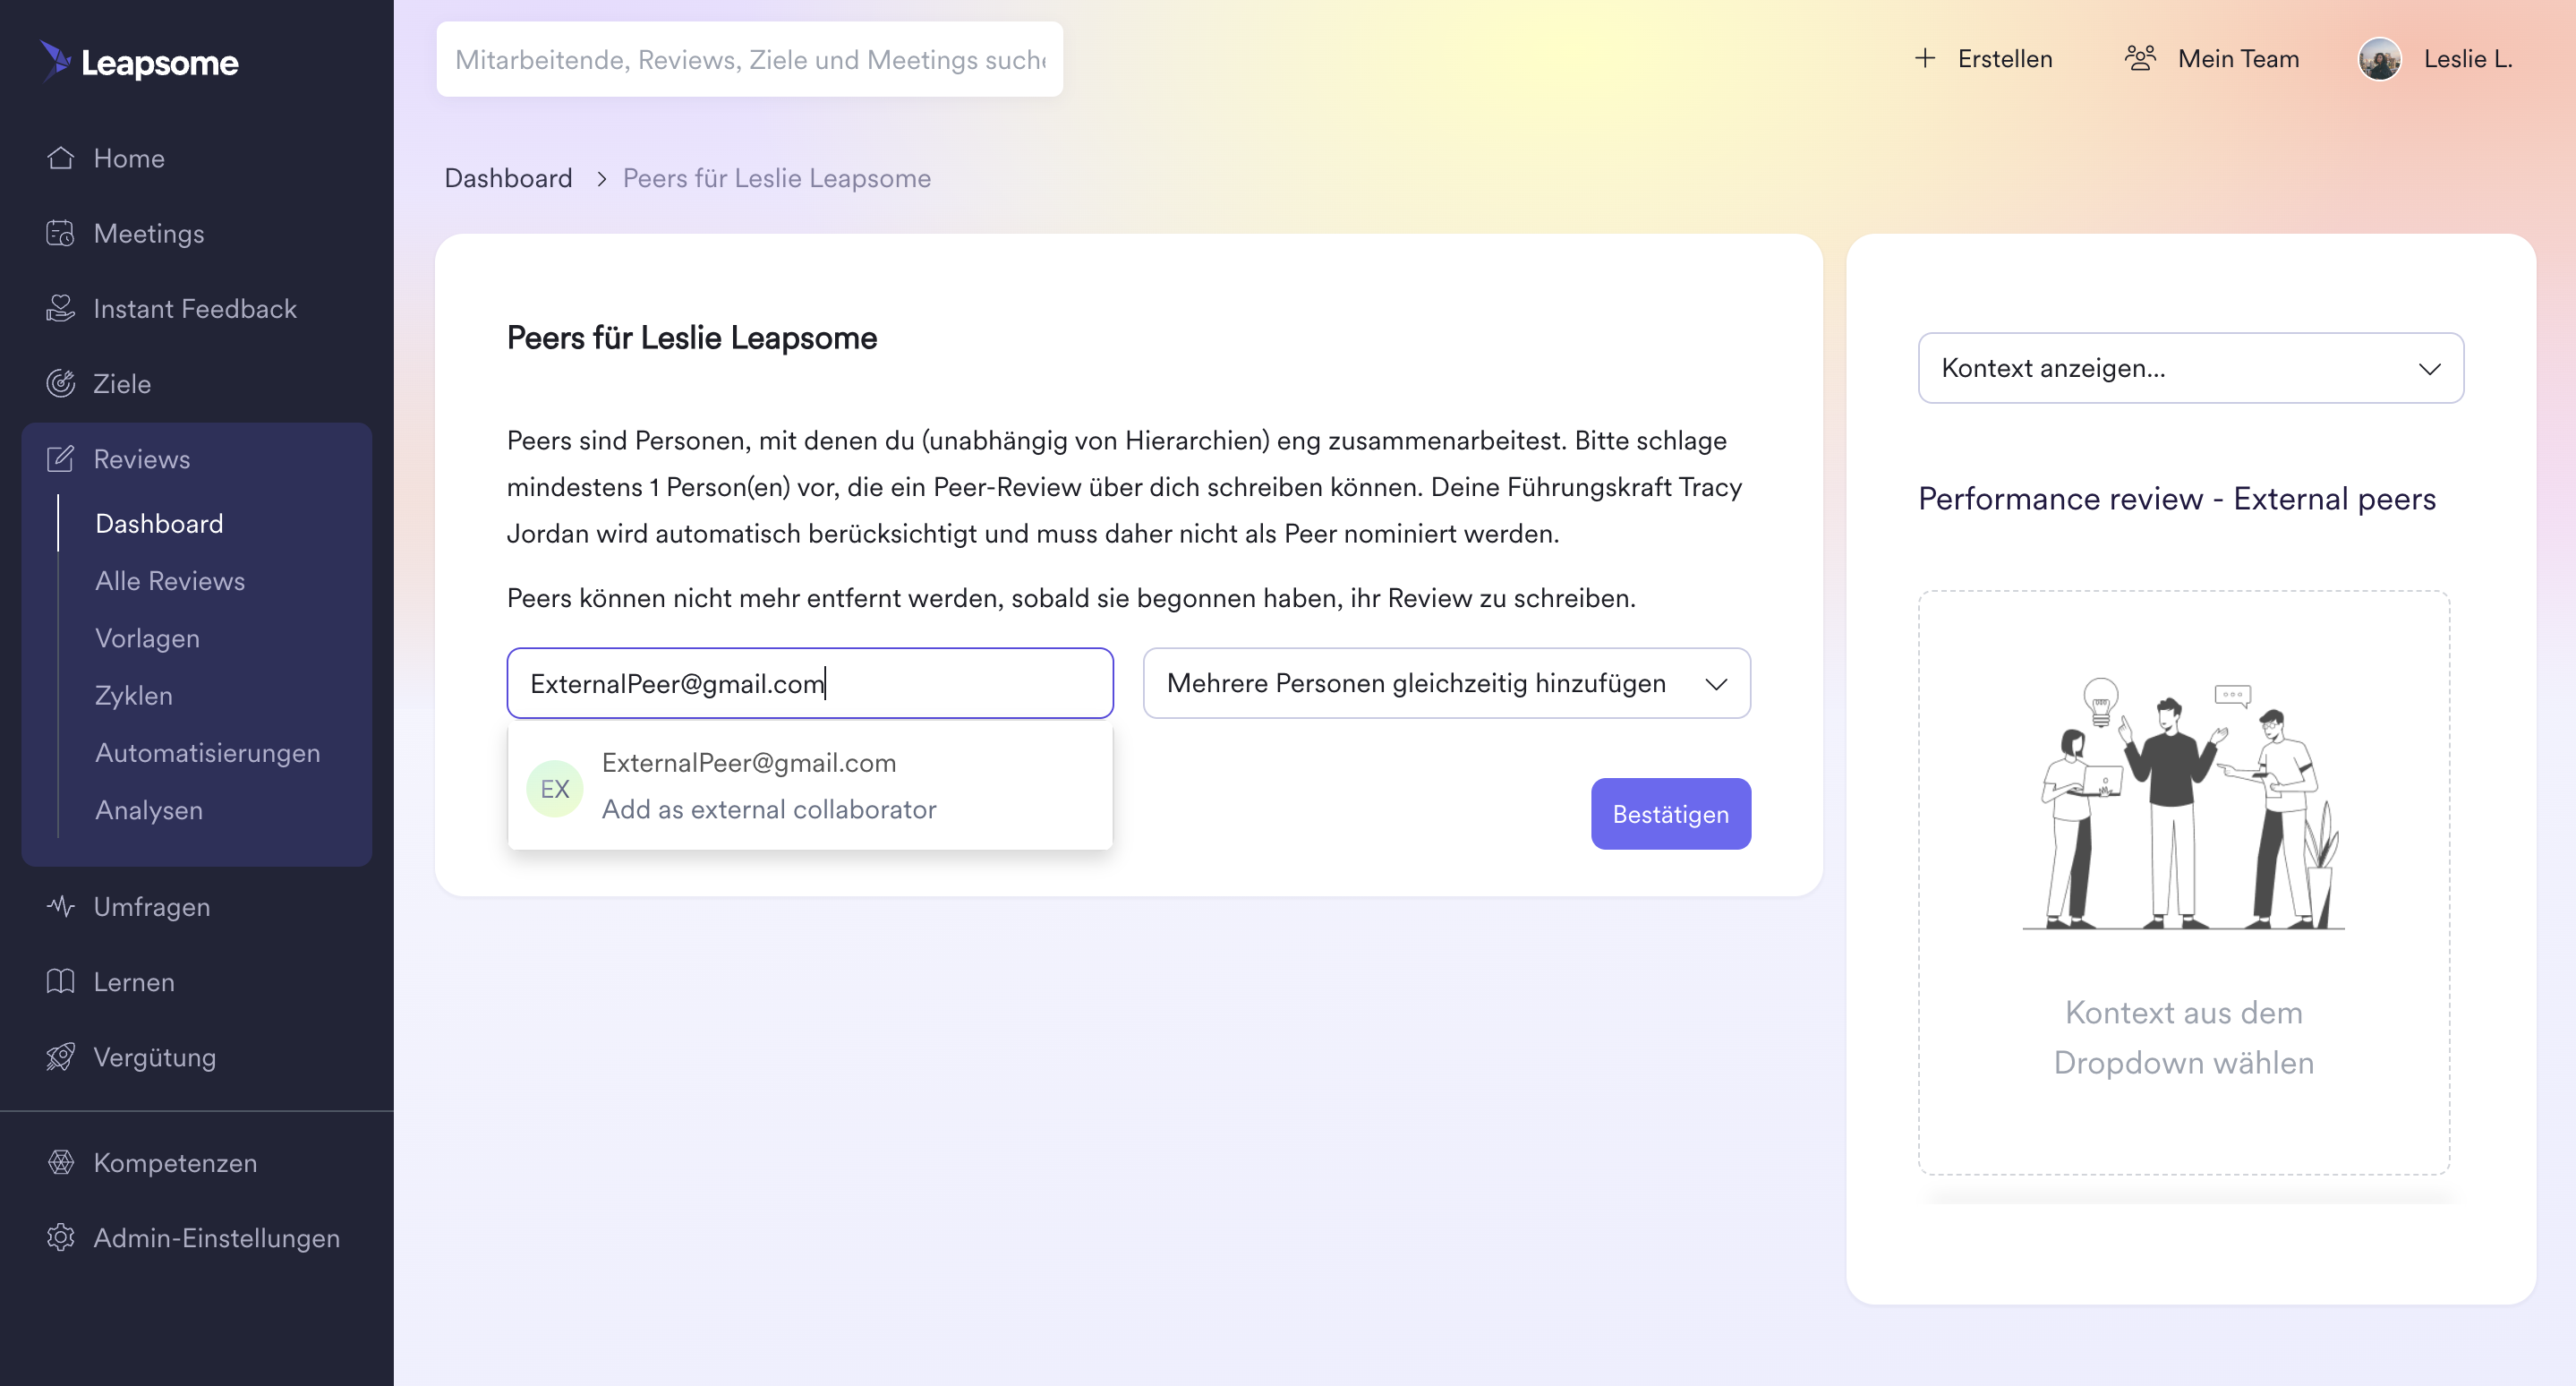Click the Ziele target icon
This screenshot has width=2576, height=1386.
coord(60,383)
